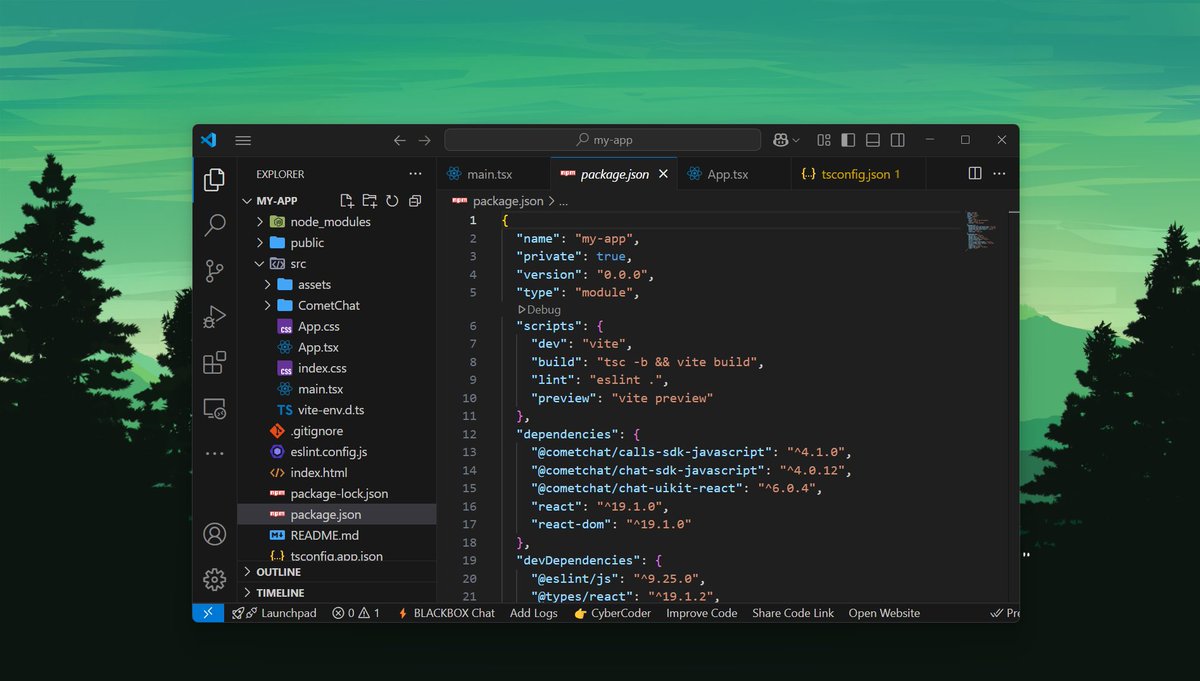Open vite-env.d.ts in the file tree
The width and height of the screenshot is (1200, 681).
point(336,410)
